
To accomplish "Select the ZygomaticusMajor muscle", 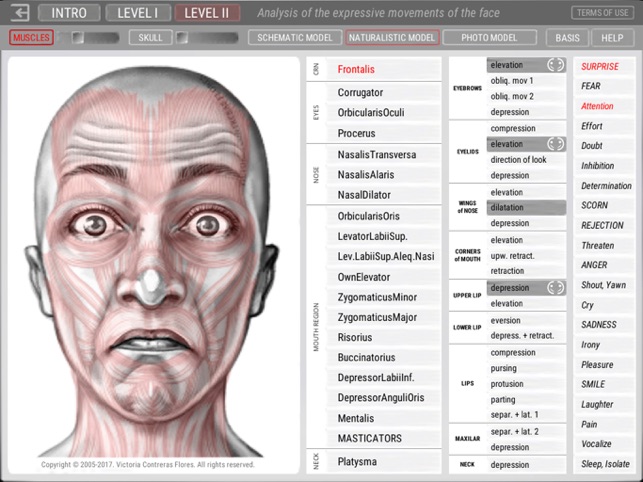I will pyautogui.click(x=384, y=318).
